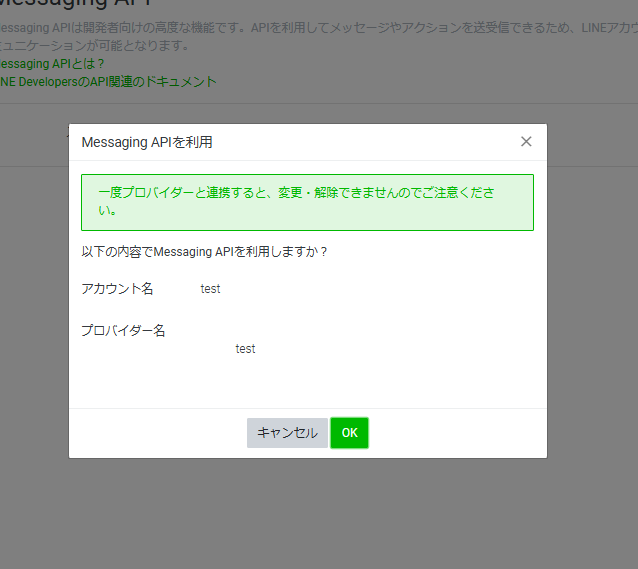
Task: Open LINE DevelopersのAPI関連のドキュメント link
Action: tap(108, 82)
